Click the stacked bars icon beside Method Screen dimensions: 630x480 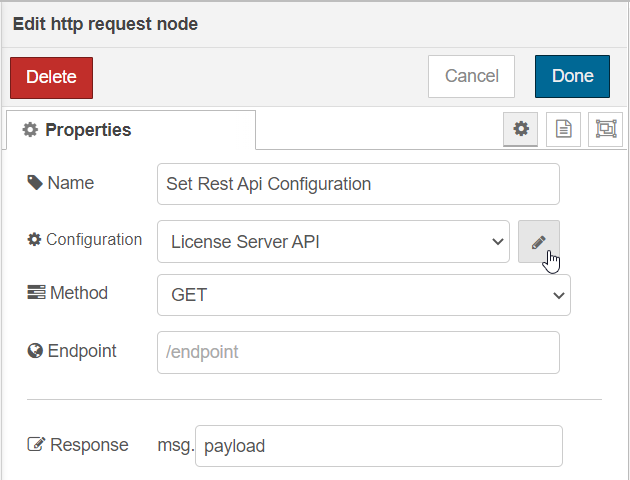36,292
